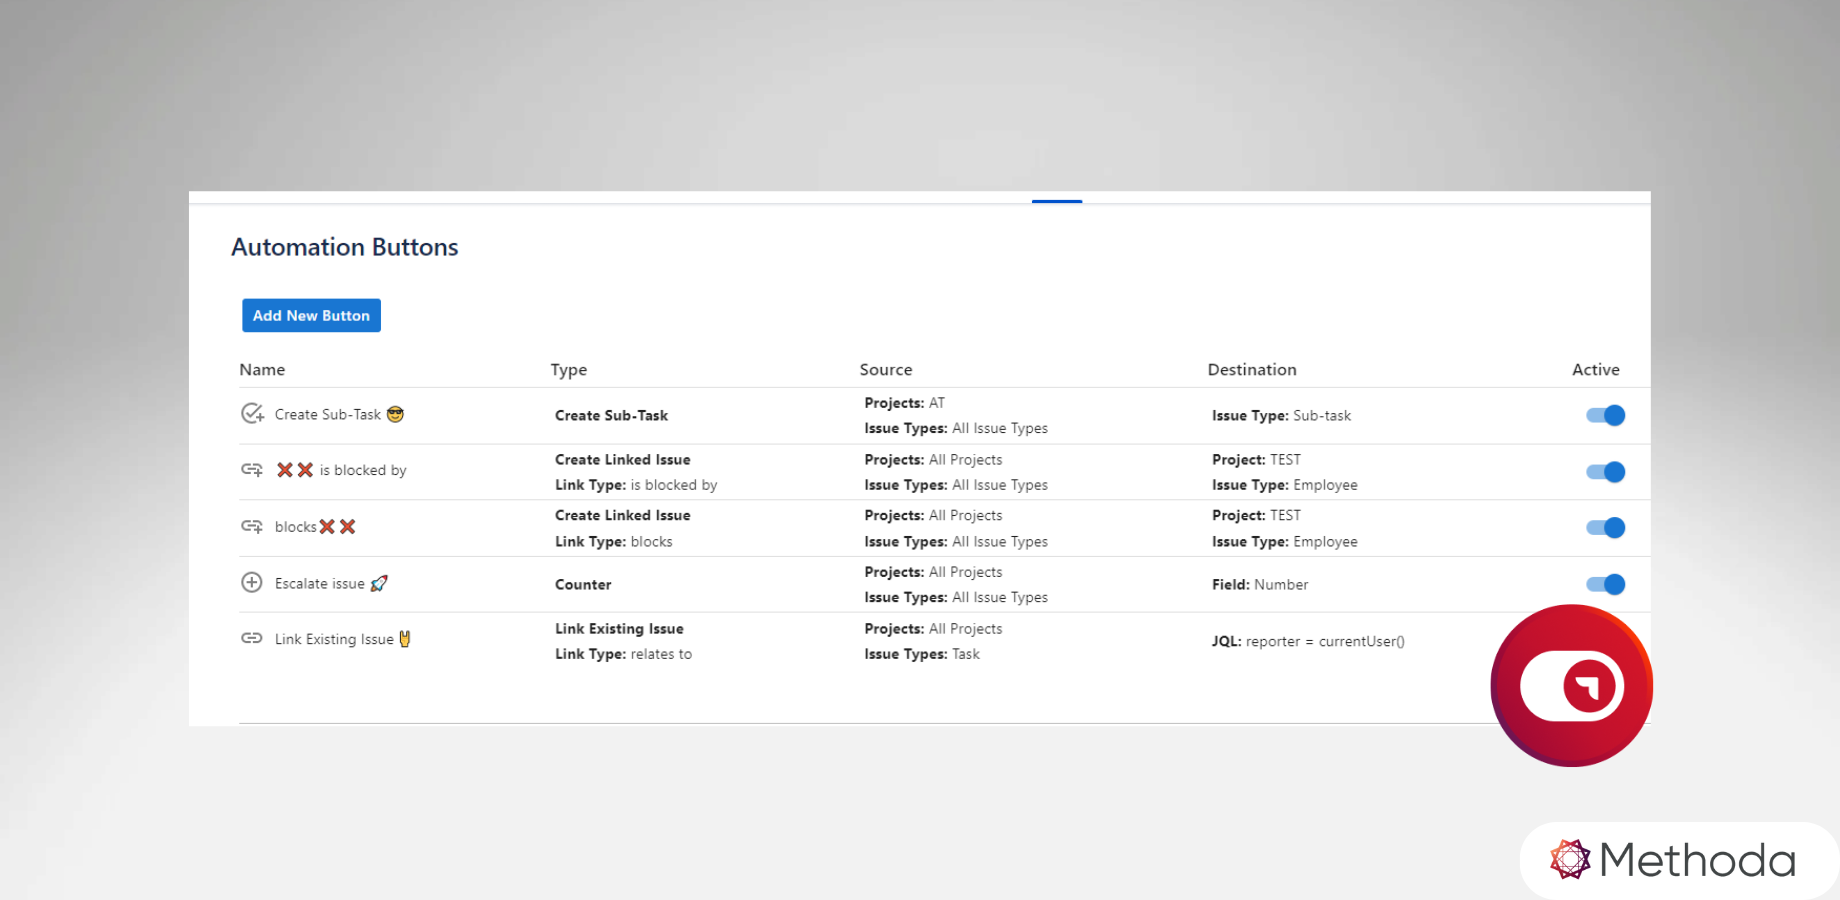The width and height of the screenshot is (1840, 900).
Task: Click the Active column header
Action: point(1596,369)
